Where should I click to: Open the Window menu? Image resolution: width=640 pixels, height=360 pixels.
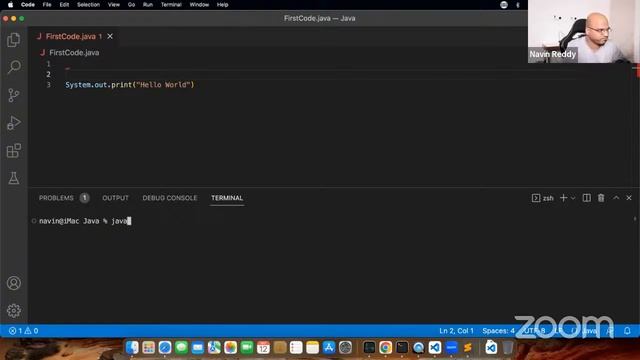tap(199, 5)
